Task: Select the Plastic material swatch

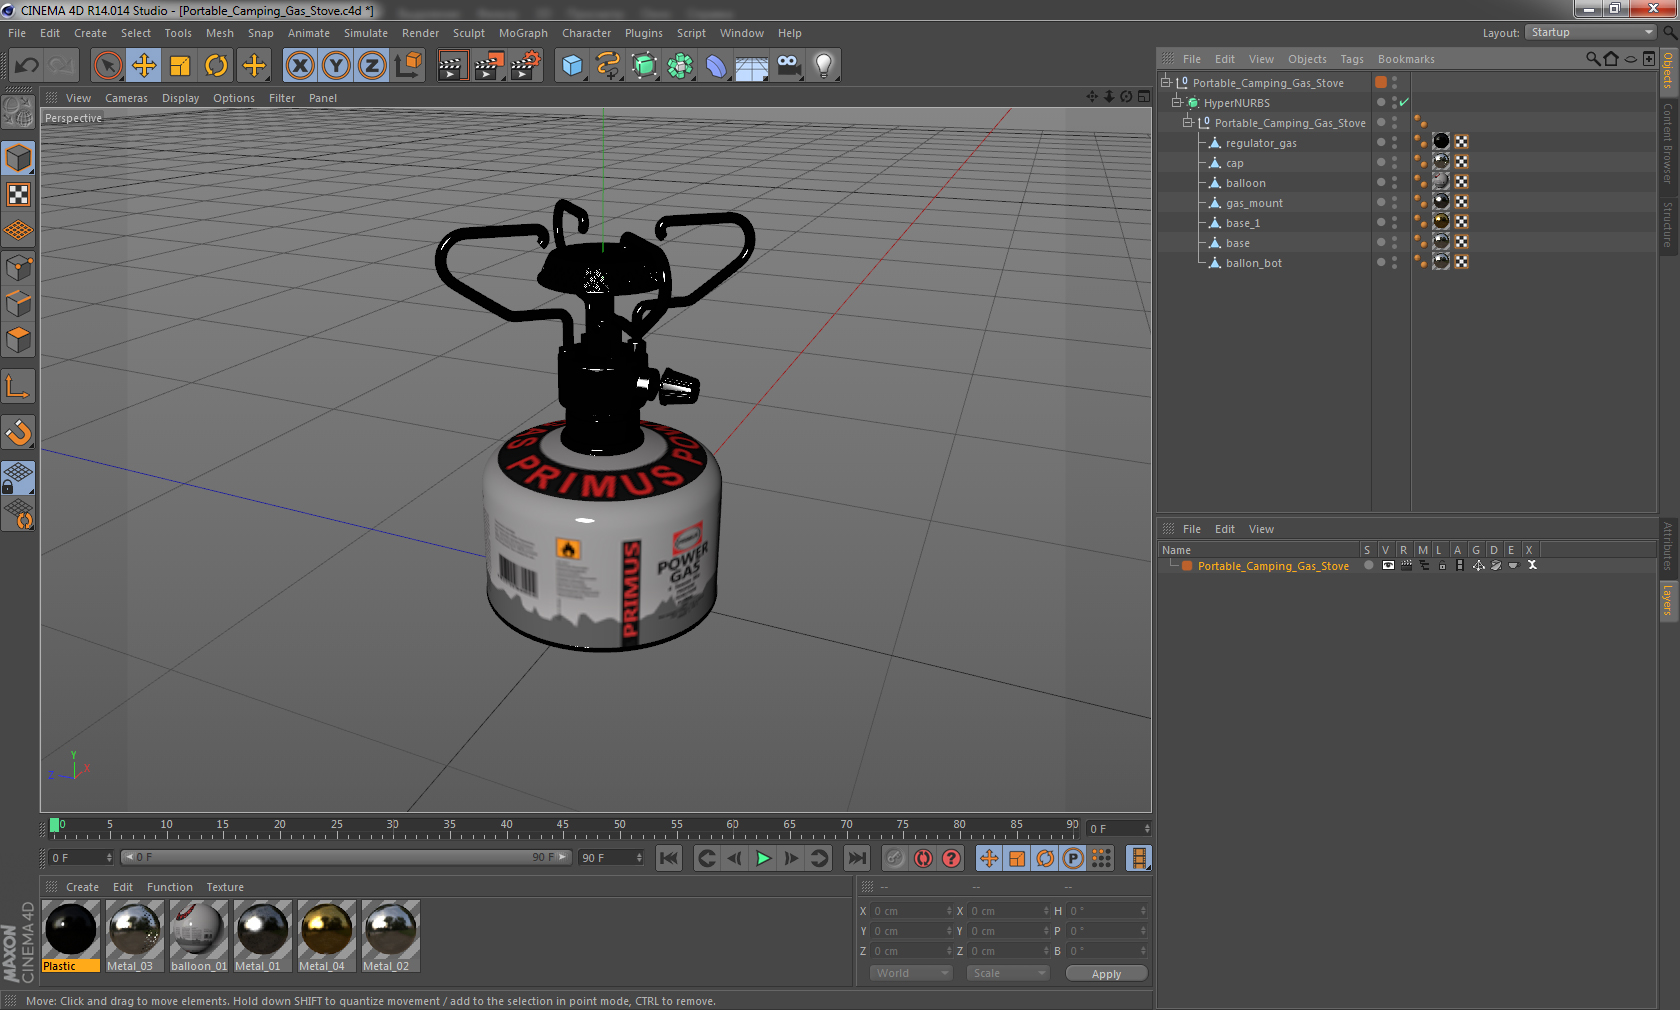Action: [x=71, y=936]
